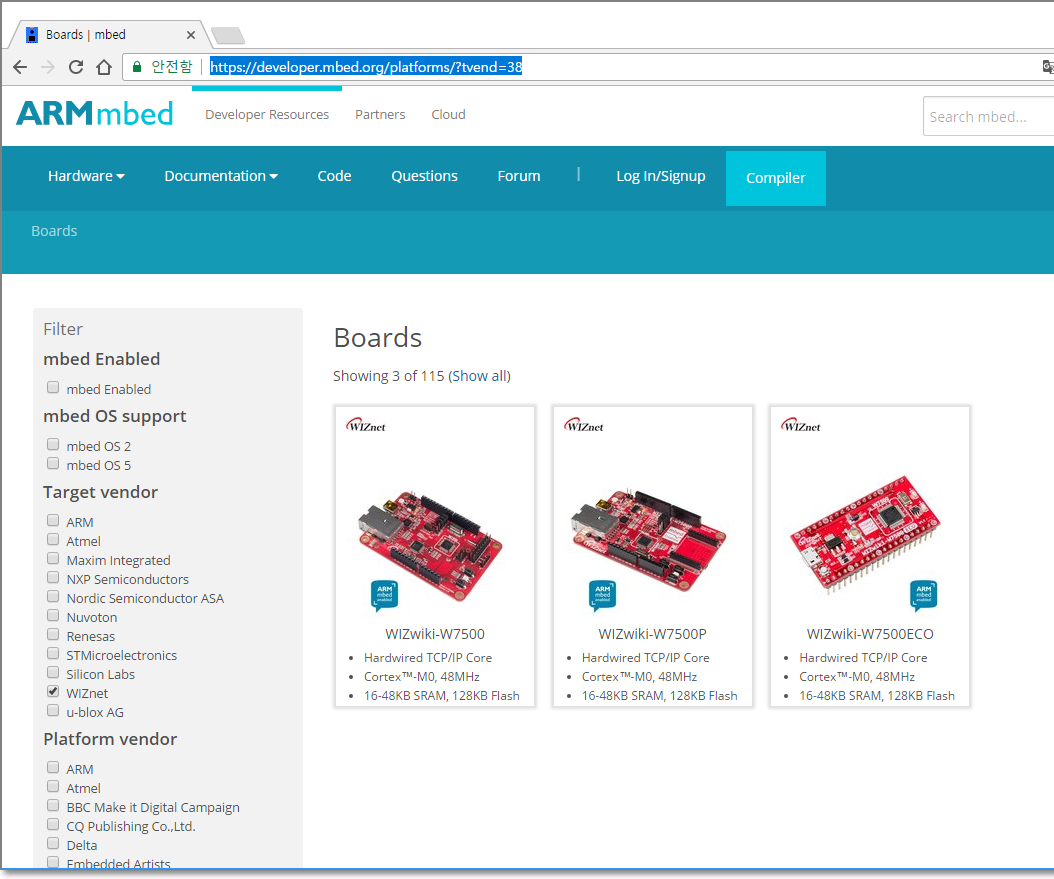This screenshot has height=879, width=1054.
Task: Check ARM under Target vendor
Action: click(x=53, y=520)
